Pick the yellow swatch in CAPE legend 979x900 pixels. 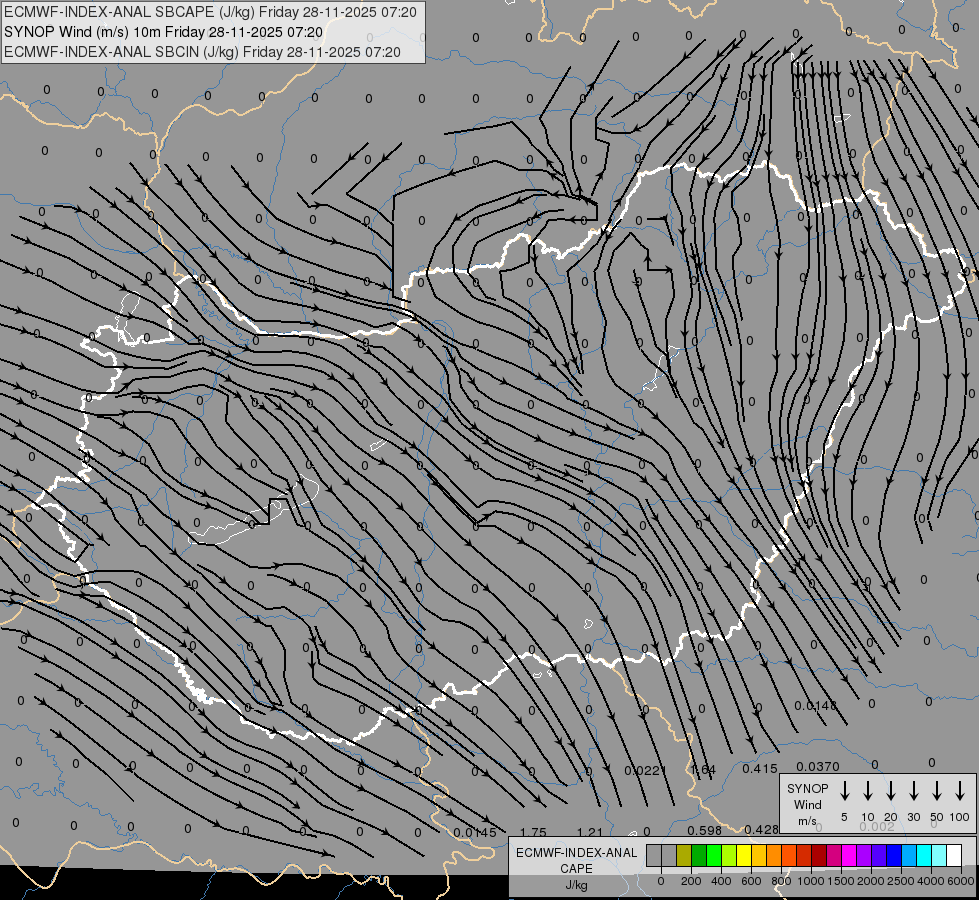[x=744, y=856]
